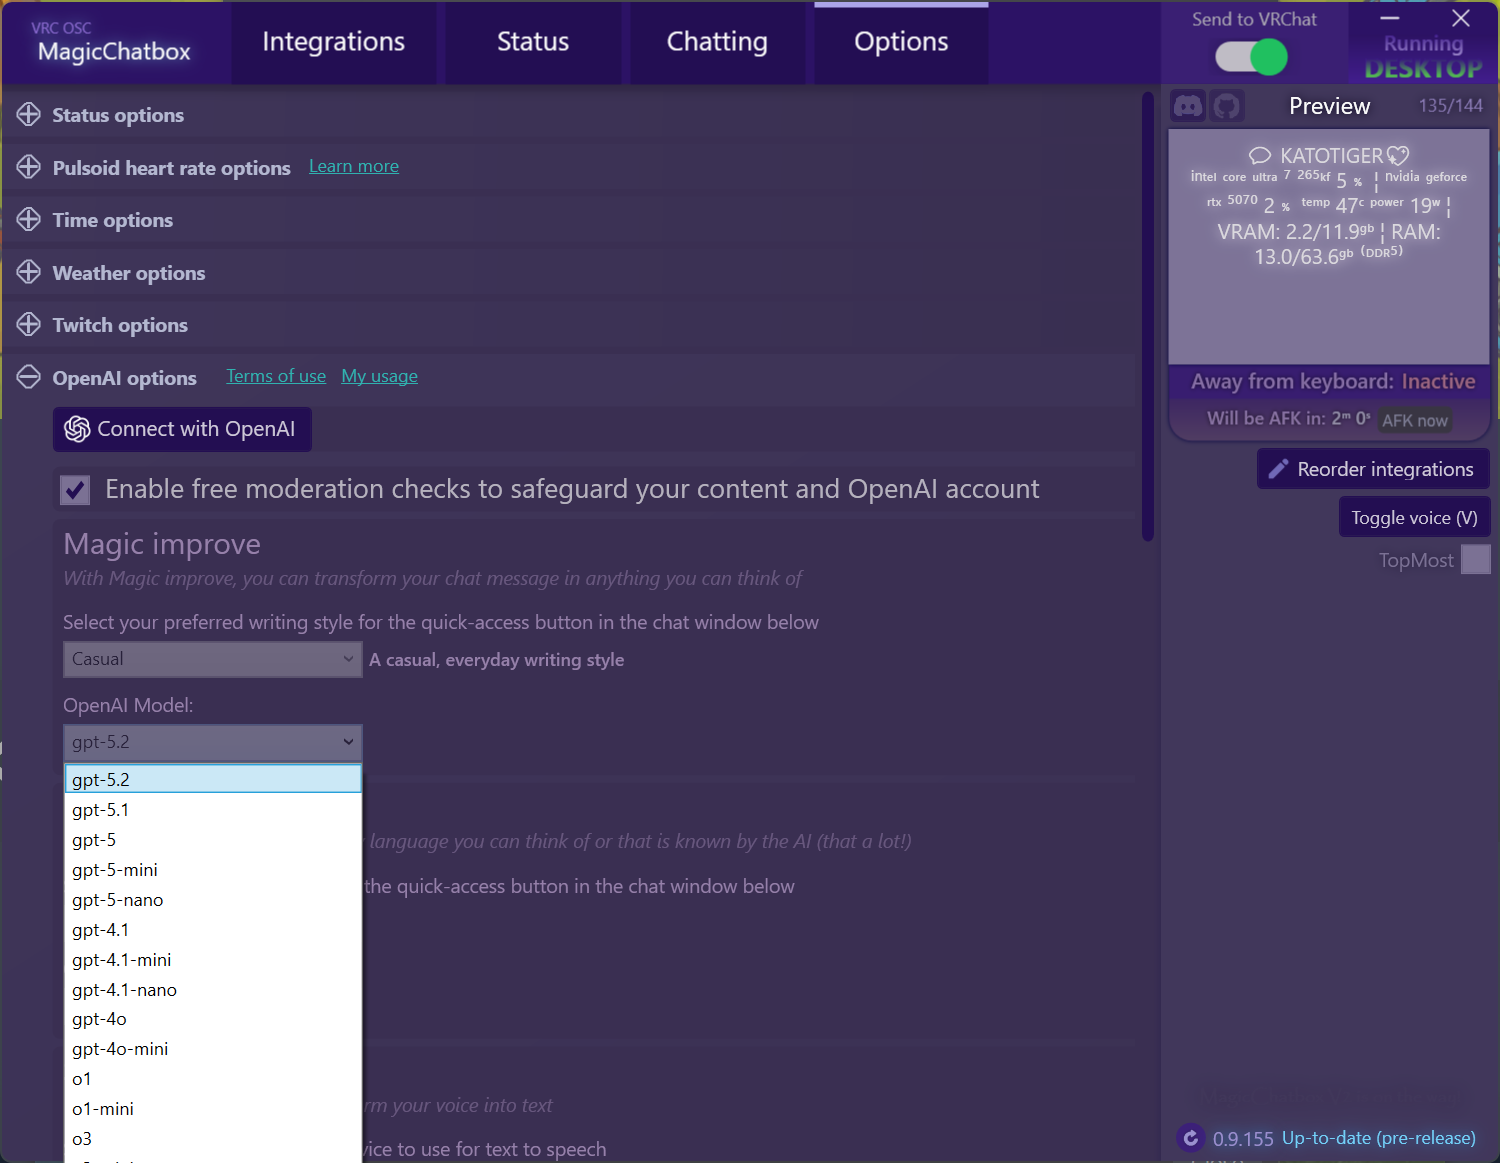Click the Reorder integrations button

[1373, 469]
